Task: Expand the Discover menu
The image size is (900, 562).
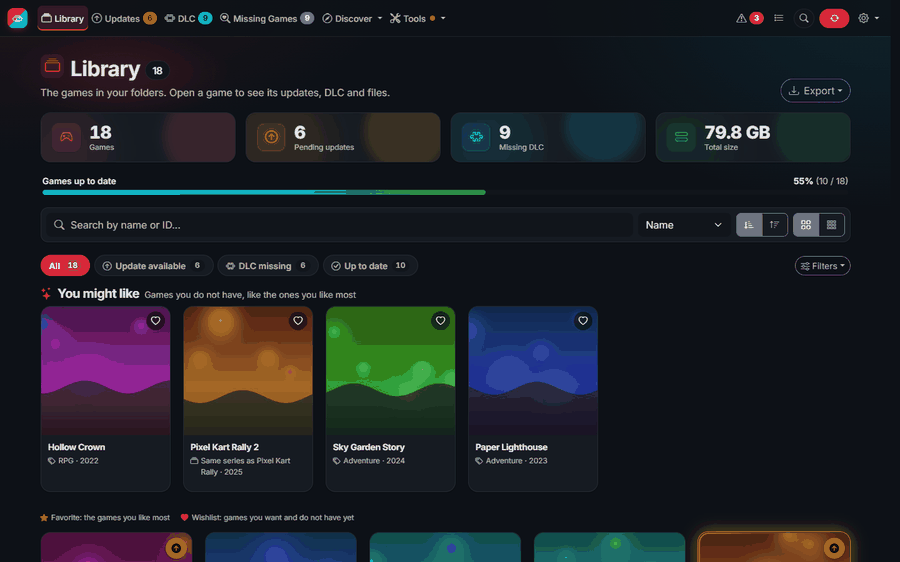Action: [x=352, y=18]
